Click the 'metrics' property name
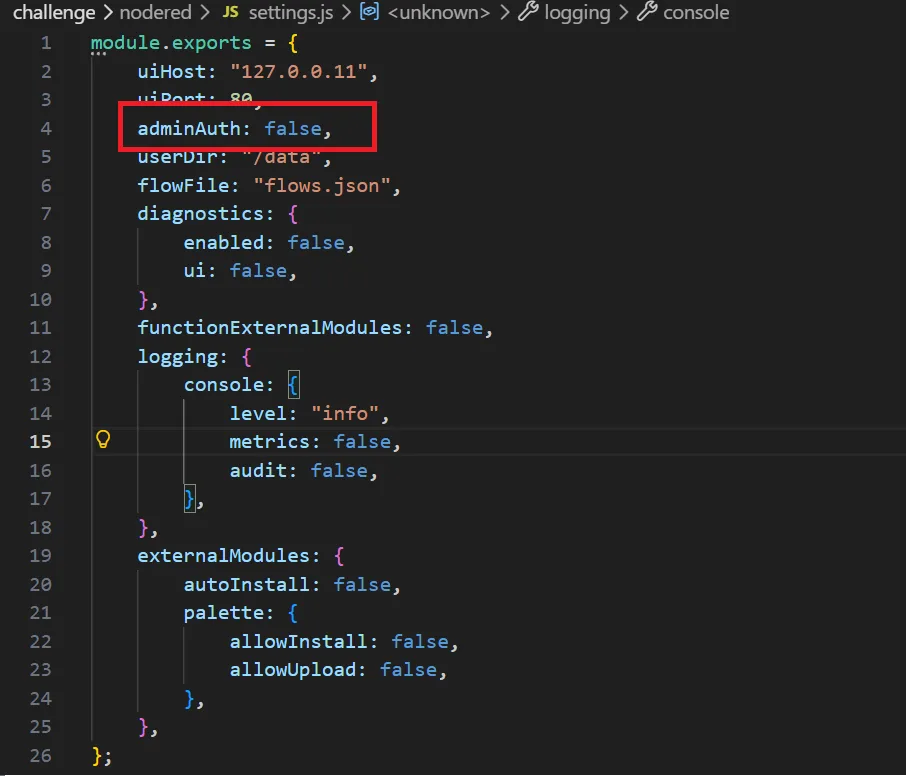Viewport: 906px width, 776px height. point(270,441)
